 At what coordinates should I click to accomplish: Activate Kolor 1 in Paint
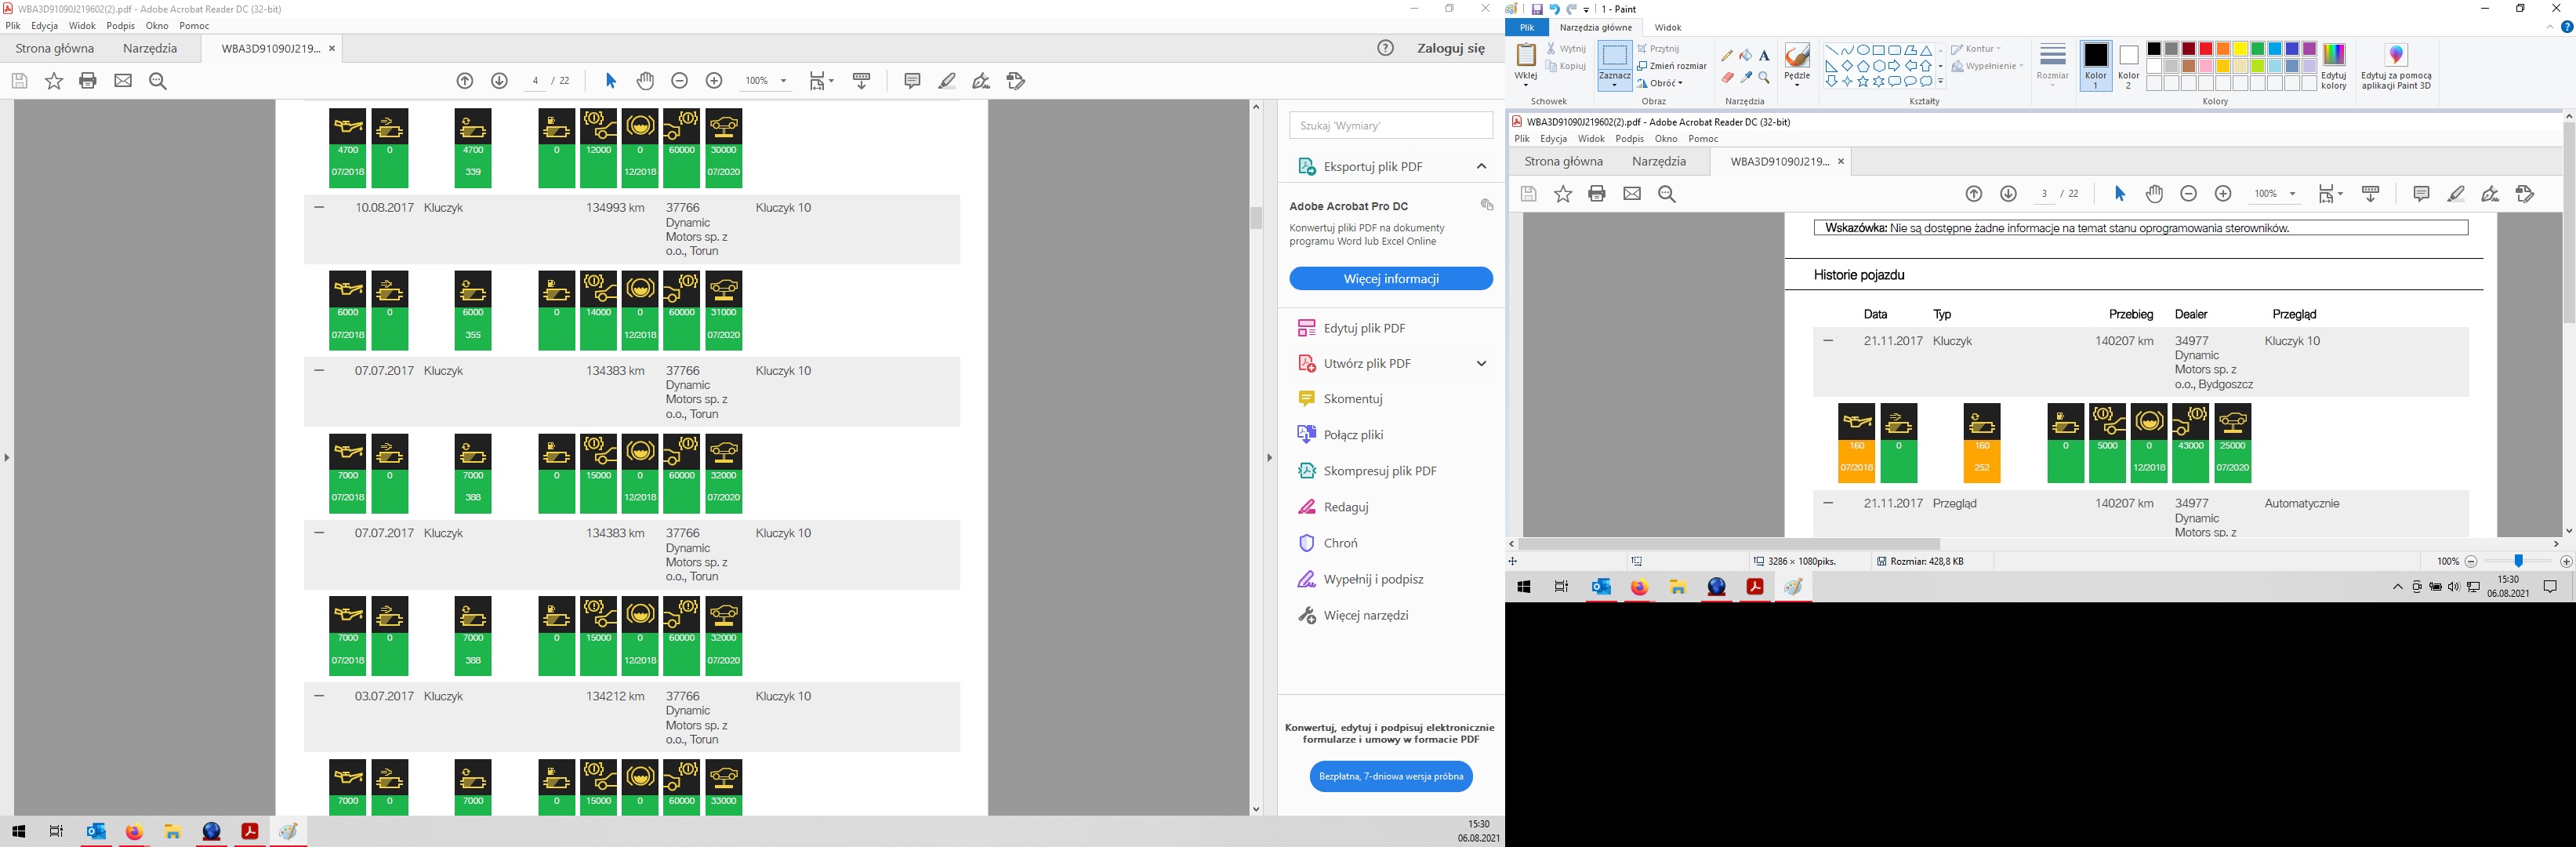2096,66
